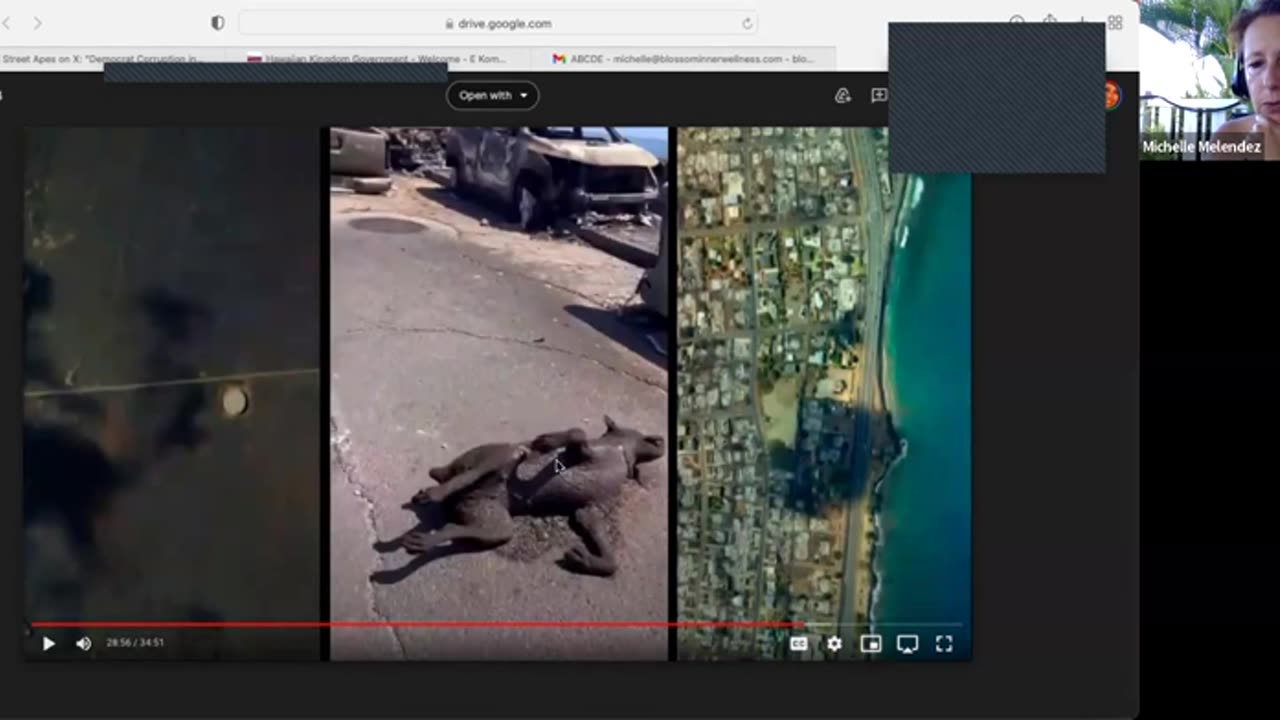Go forward in browser history
Screen dimensions: 1280x720
(38, 23)
